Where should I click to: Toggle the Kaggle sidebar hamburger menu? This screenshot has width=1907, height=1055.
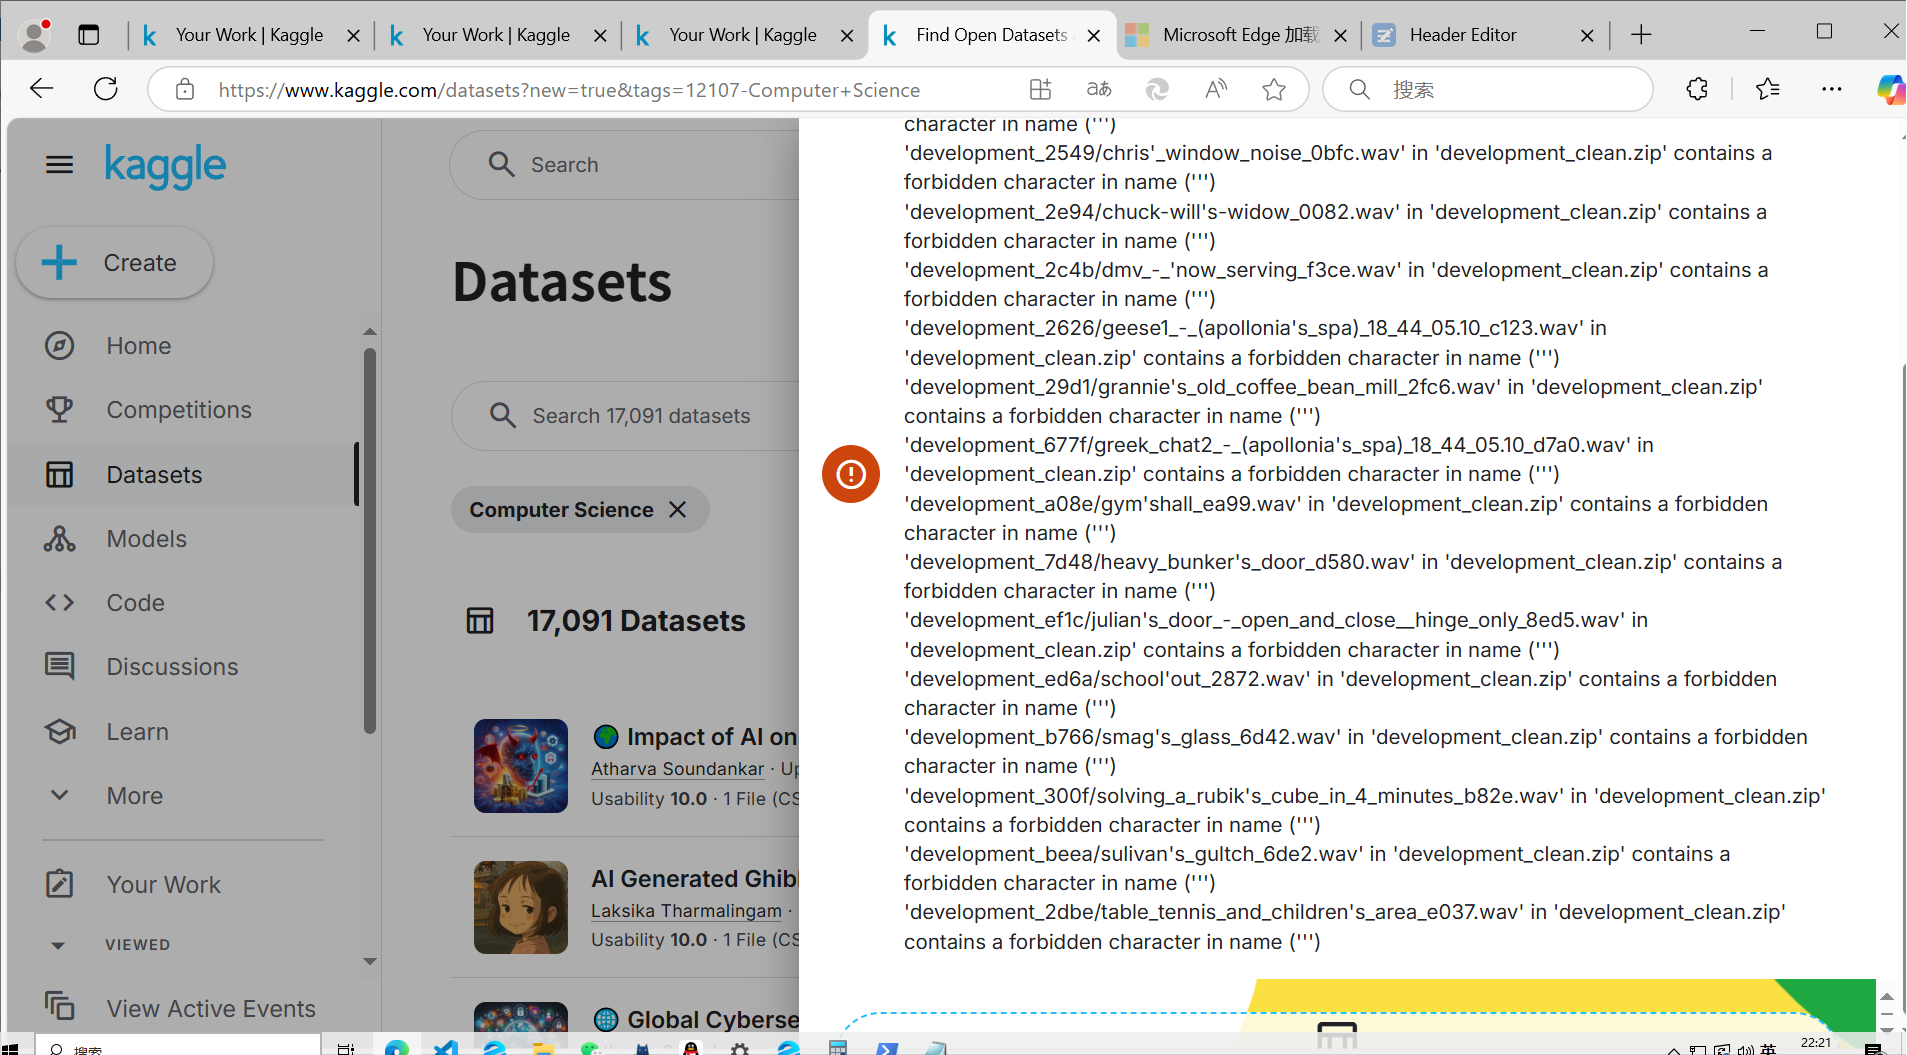59,164
